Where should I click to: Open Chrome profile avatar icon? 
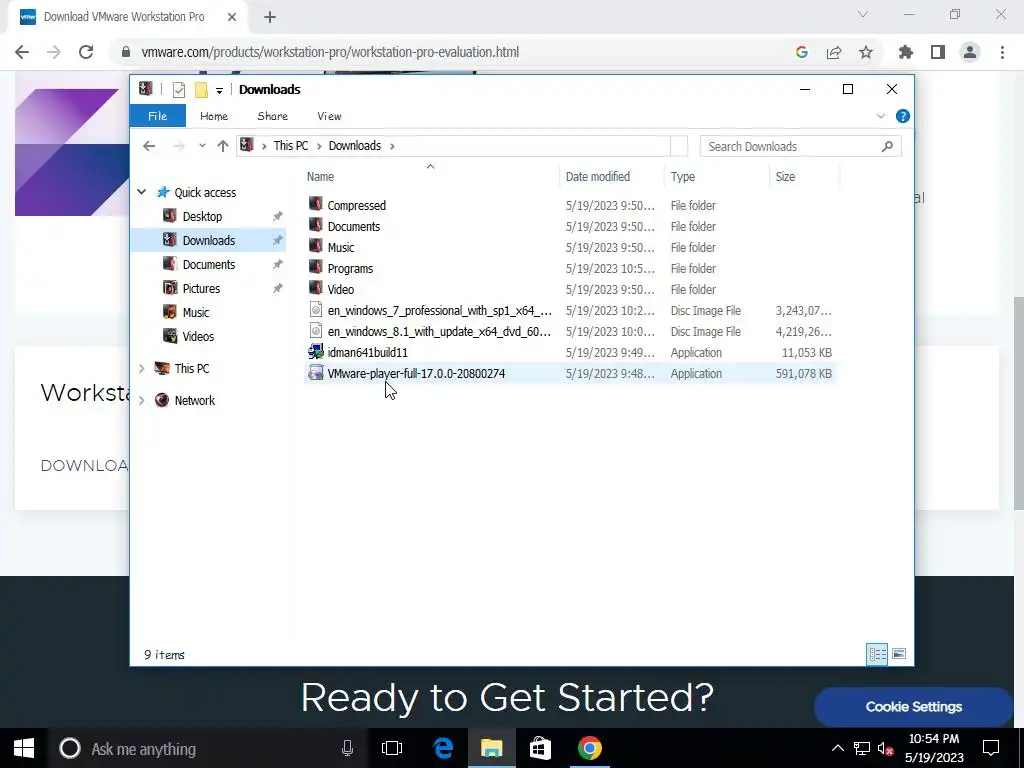click(970, 52)
